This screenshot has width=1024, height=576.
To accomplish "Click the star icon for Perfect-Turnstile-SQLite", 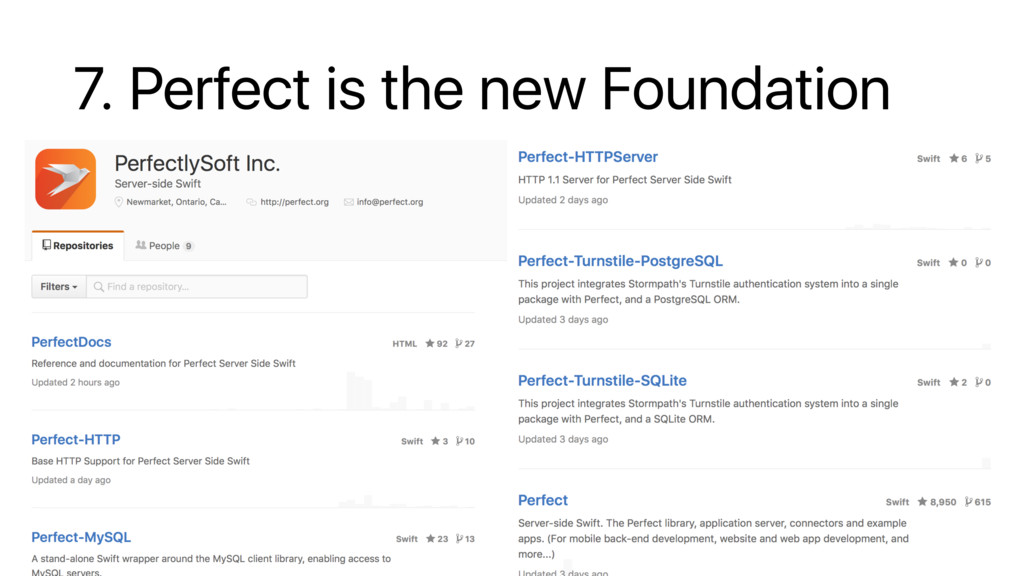I will pyautogui.click(x=953, y=382).
